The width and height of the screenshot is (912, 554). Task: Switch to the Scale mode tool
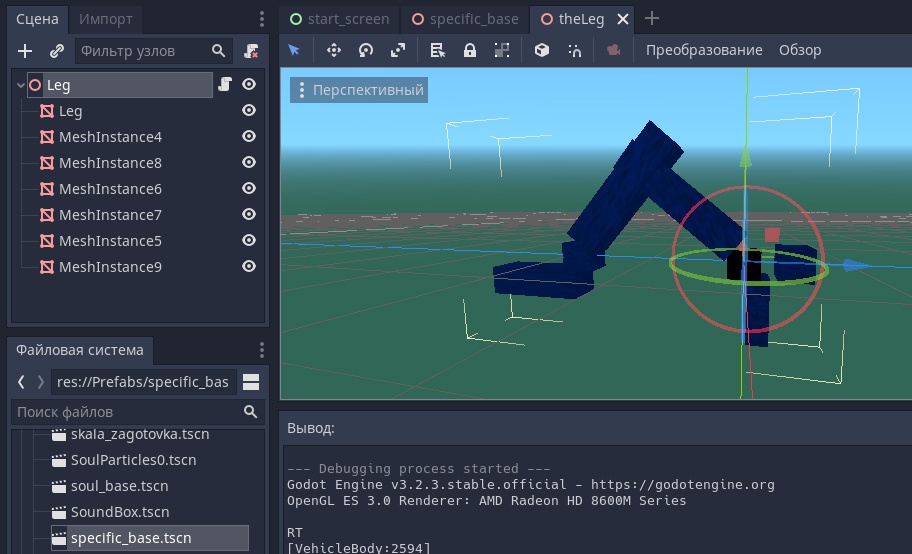coord(398,50)
